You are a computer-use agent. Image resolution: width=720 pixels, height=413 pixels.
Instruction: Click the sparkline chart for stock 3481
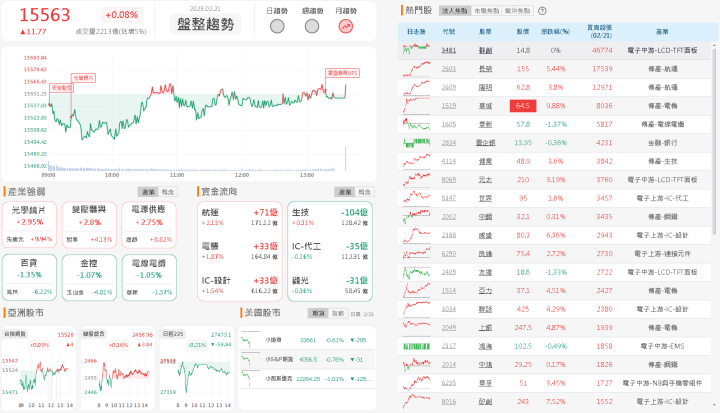click(416, 50)
